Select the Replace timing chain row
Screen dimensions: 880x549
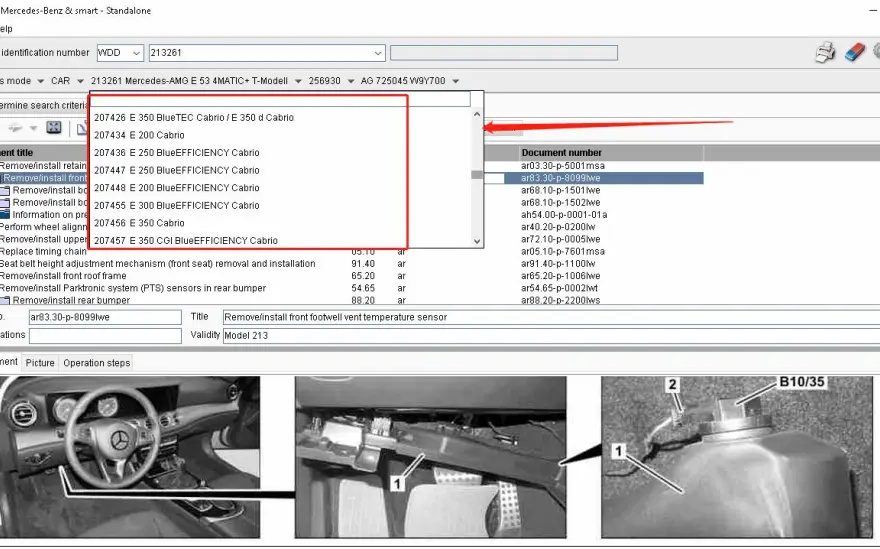click(x=43, y=251)
